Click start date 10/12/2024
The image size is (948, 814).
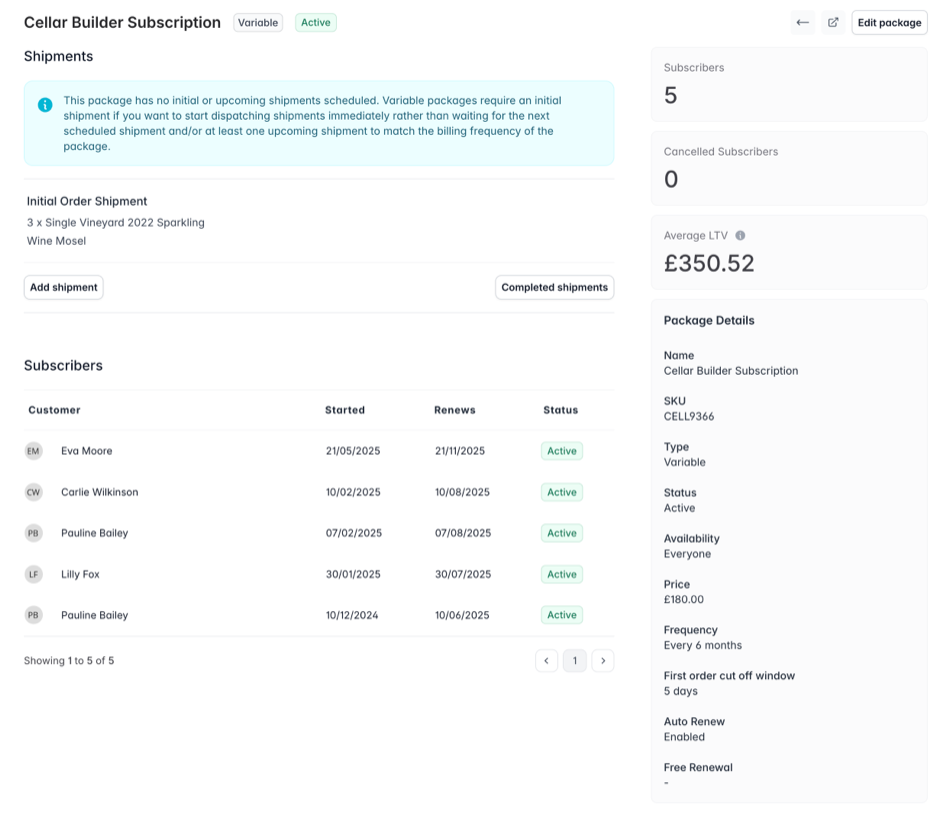coord(352,615)
